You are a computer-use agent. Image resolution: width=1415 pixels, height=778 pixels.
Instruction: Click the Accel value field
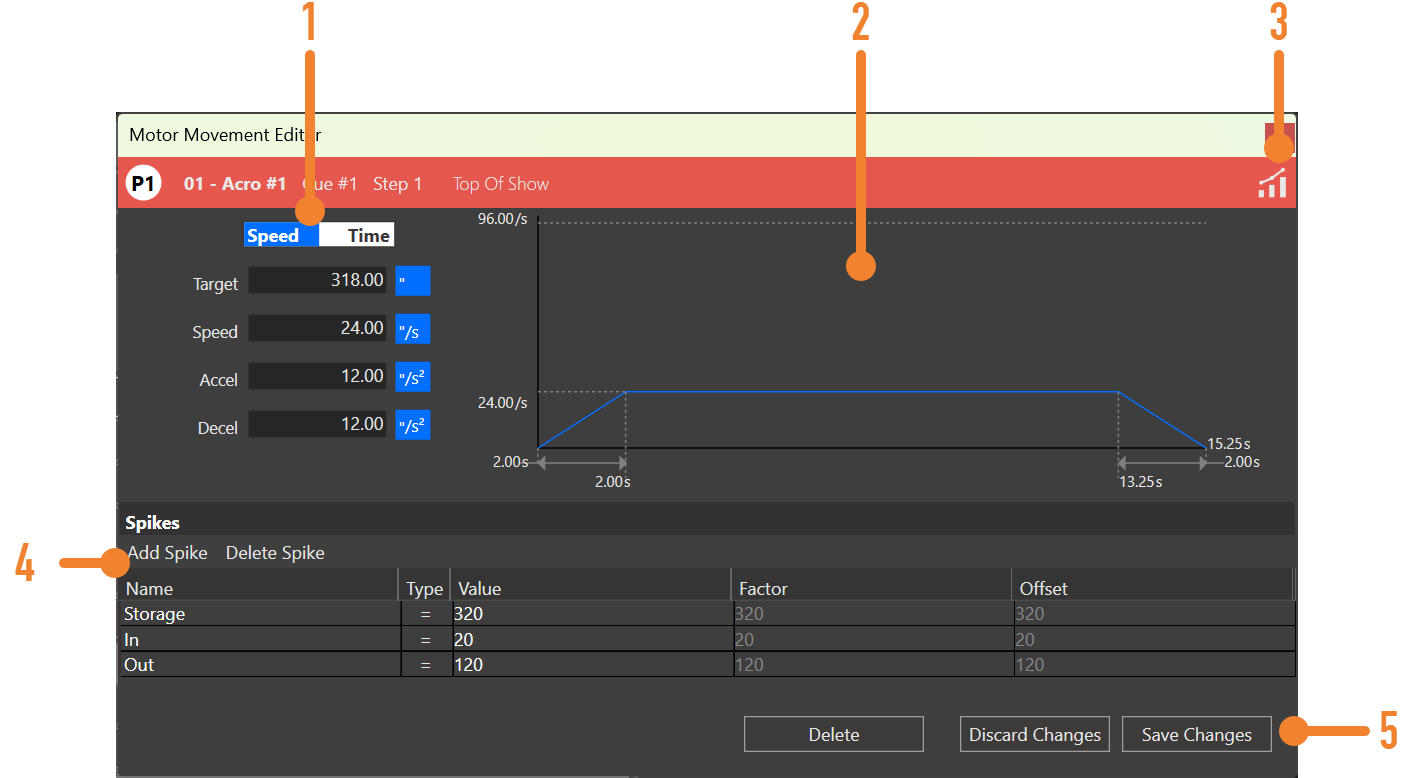tap(317, 376)
